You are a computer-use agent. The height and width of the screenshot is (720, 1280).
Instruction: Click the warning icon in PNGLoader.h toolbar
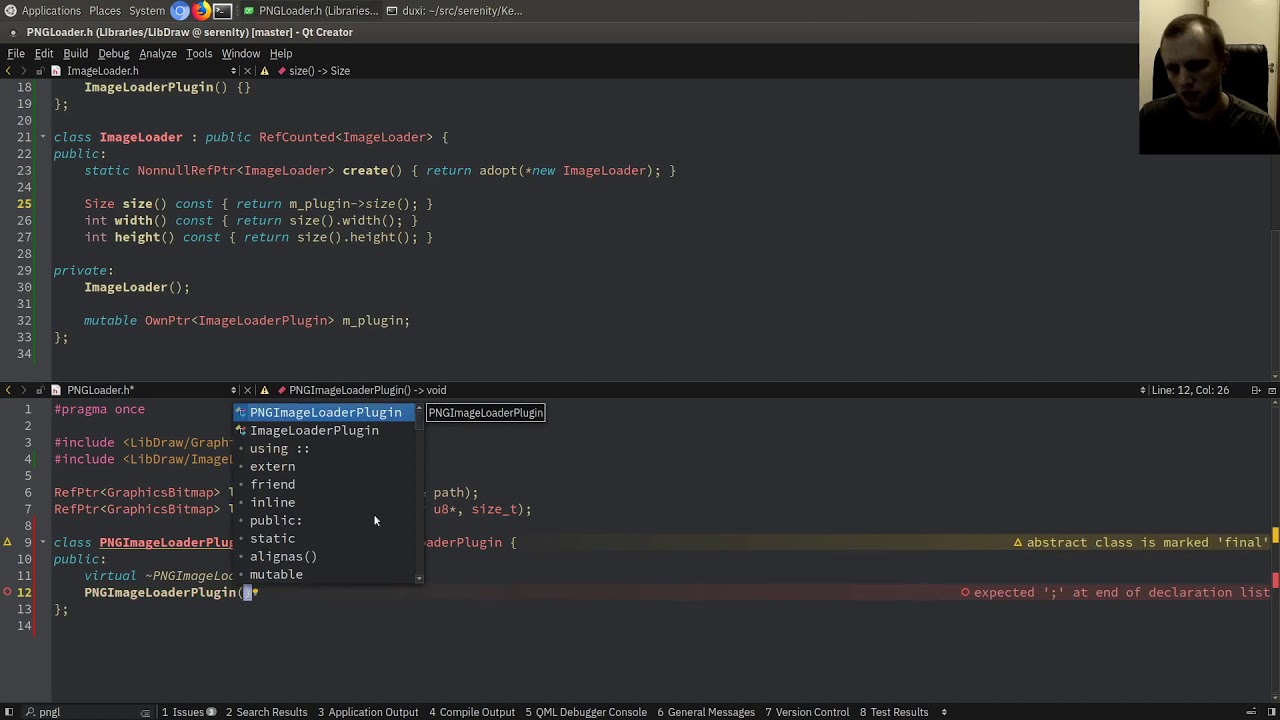coord(265,390)
